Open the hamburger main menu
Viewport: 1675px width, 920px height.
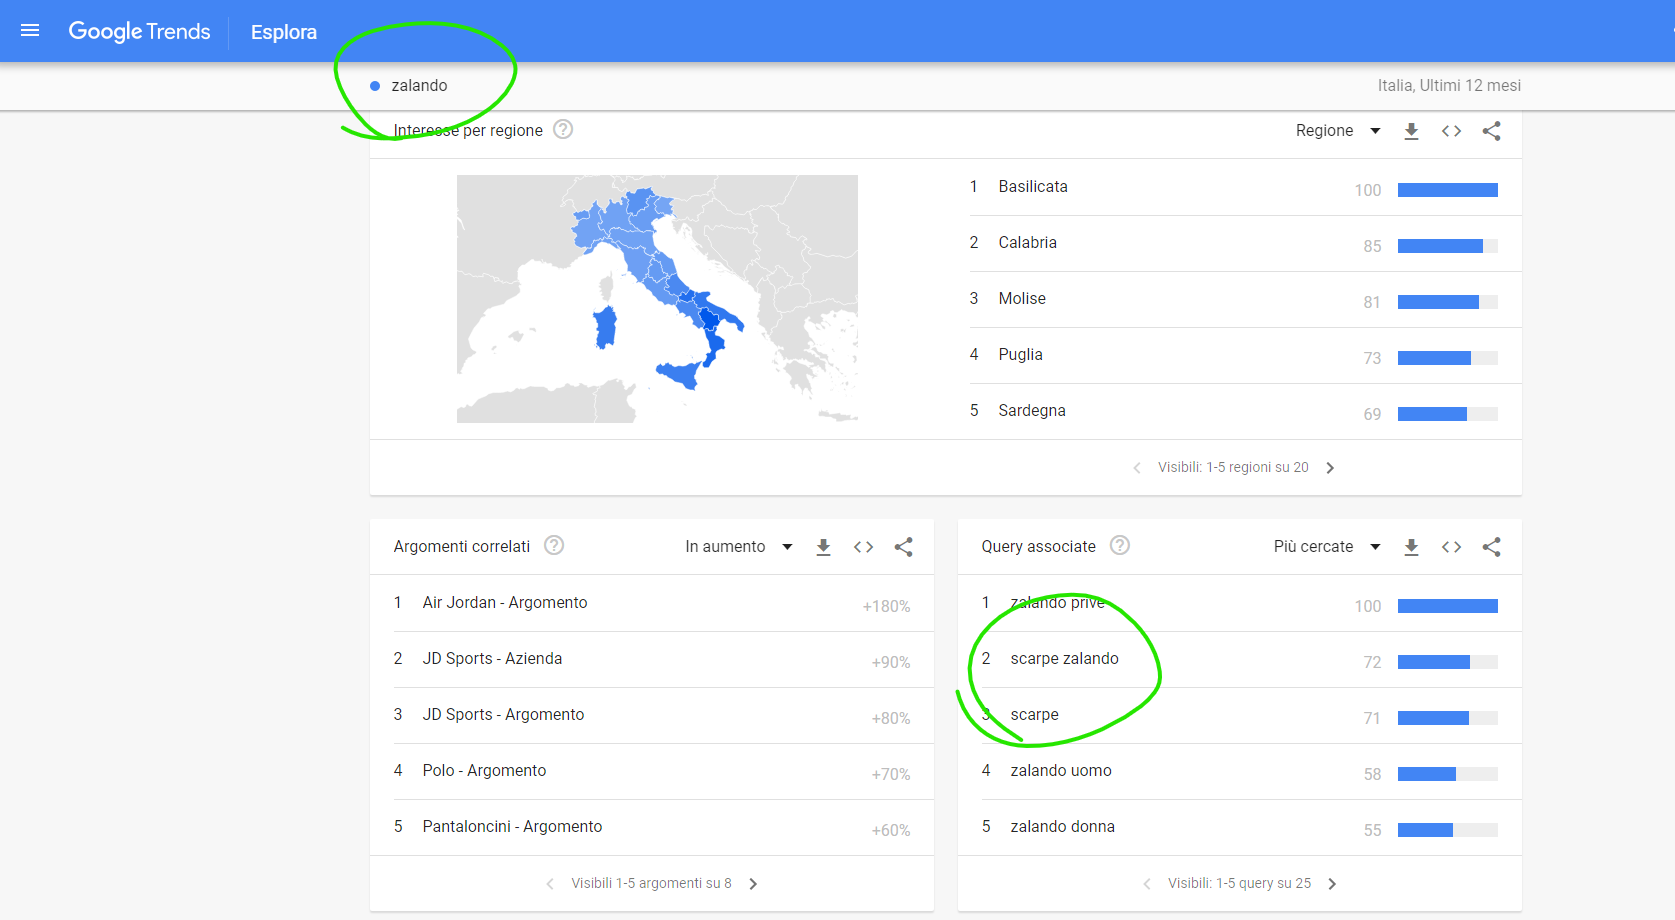tap(30, 31)
